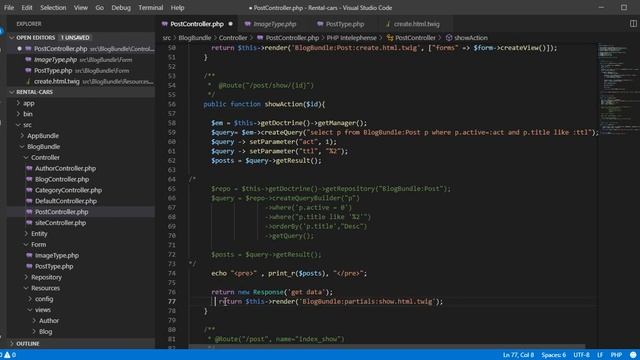This screenshot has height=360, width=640.
Task: Change indentation via Spaces: 6
Action: click(x=553, y=355)
